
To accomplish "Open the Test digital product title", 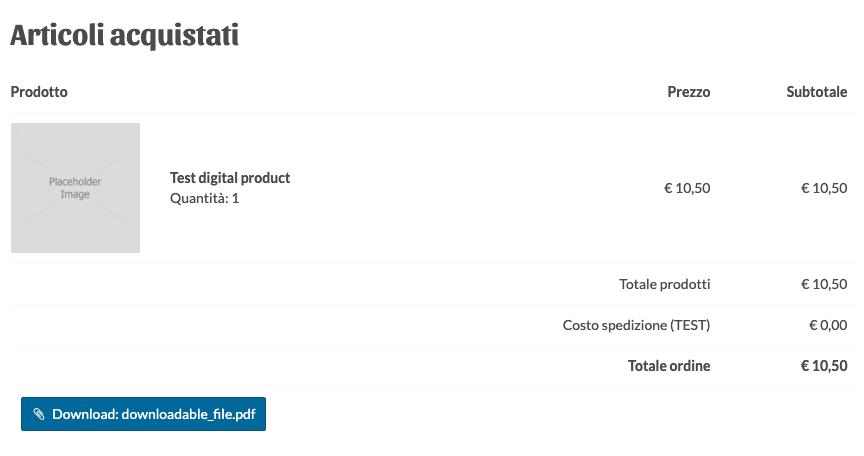I will tap(230, 178).
